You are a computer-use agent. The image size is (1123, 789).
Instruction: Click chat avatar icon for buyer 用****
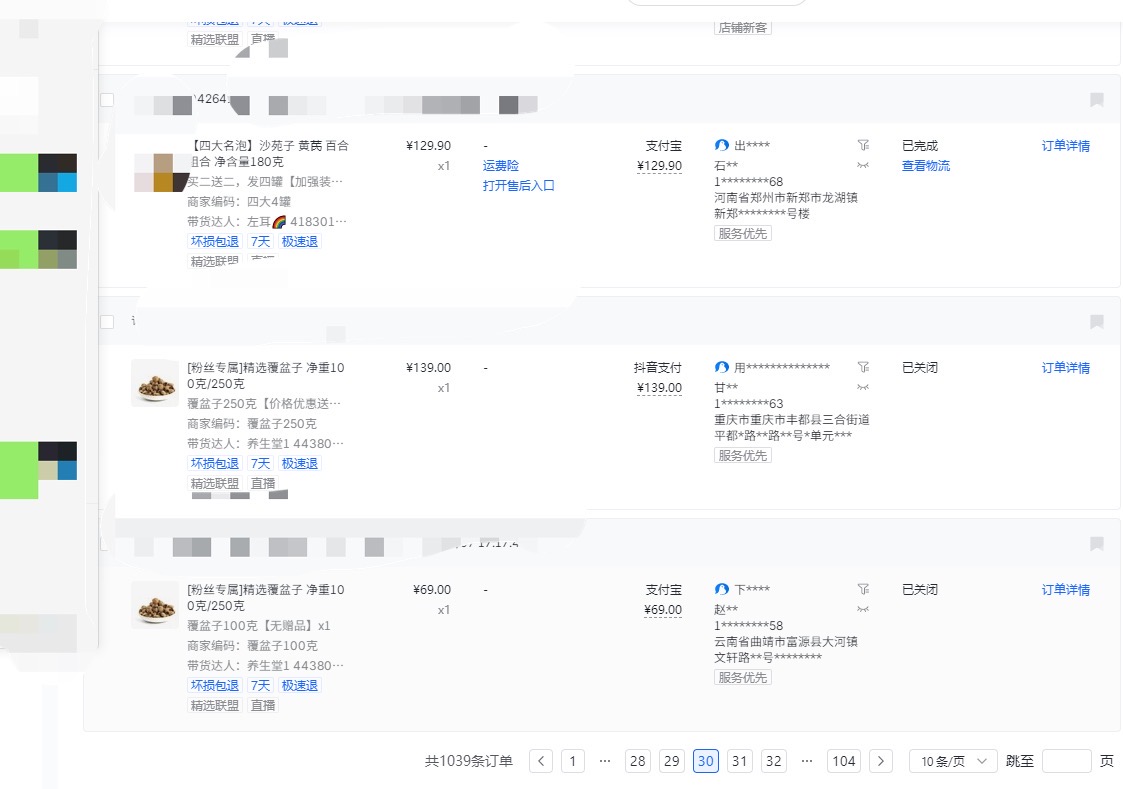click(x=722, y=368)
